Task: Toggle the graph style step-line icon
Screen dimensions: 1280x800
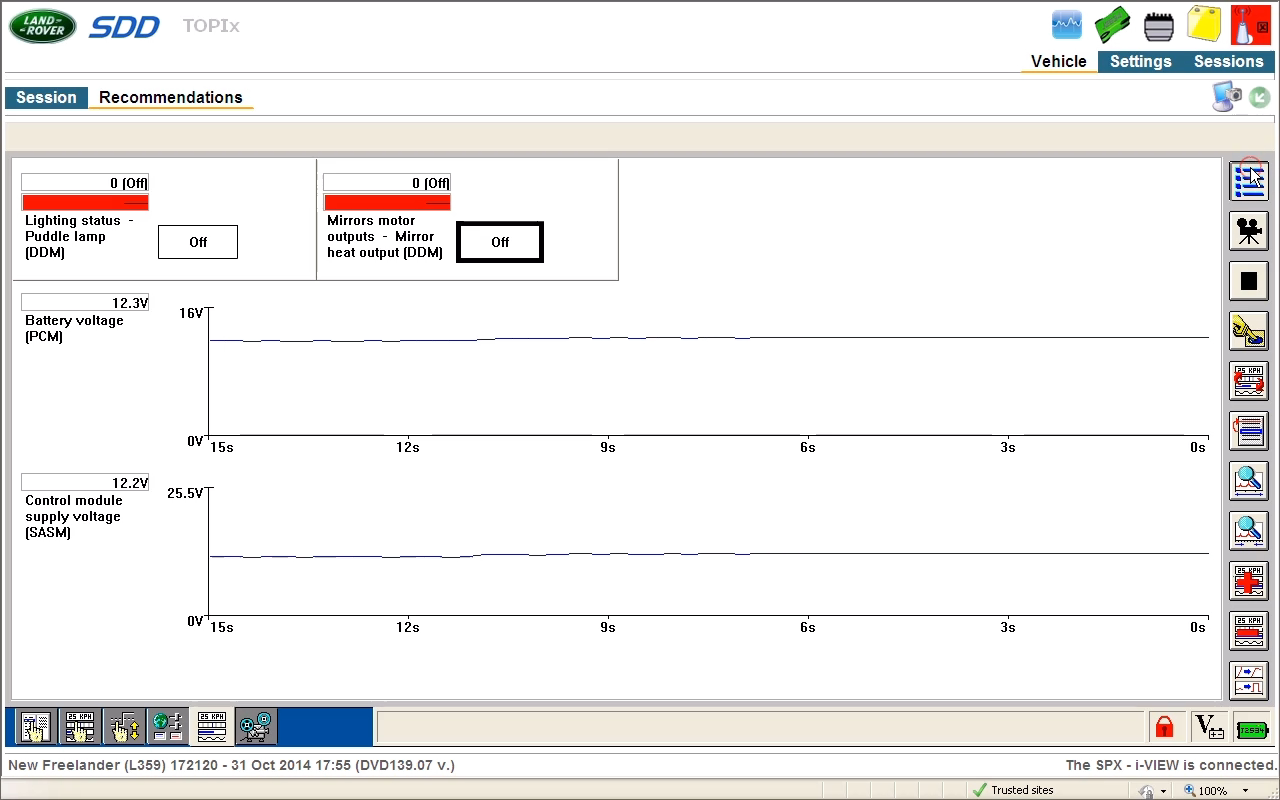Action: click(1248, 681)
